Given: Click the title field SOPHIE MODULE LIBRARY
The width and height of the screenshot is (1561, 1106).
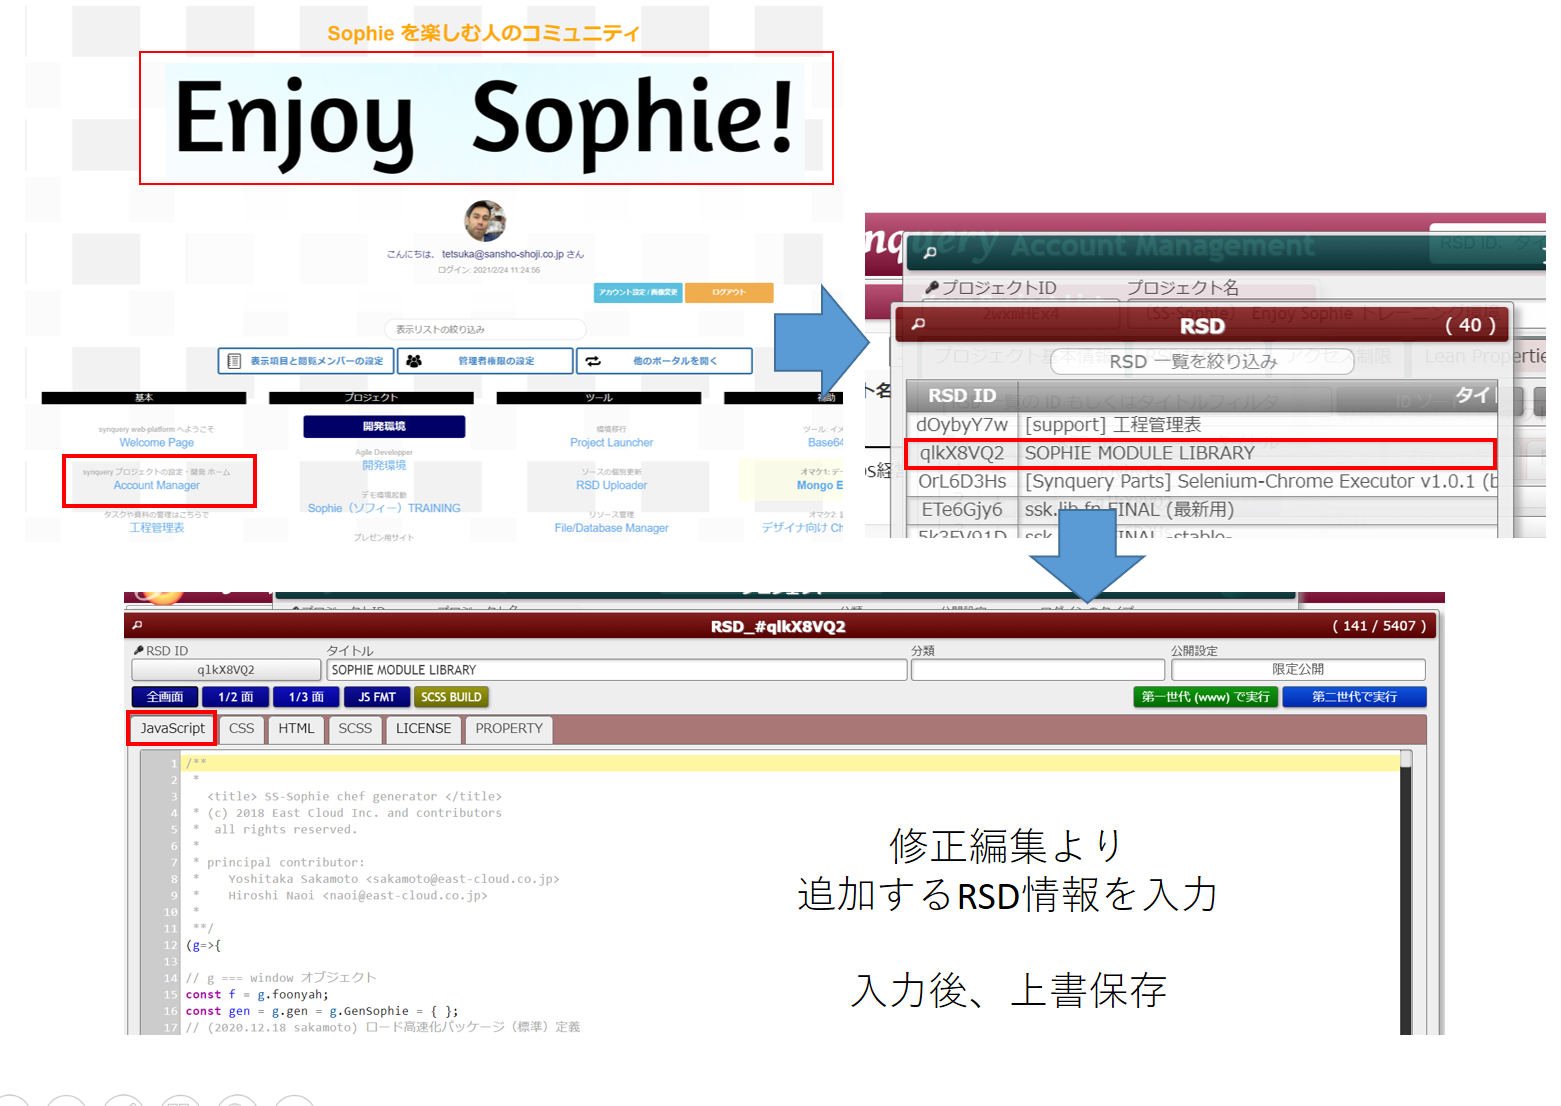Looking at the screenshot, I should coord(617,670).
